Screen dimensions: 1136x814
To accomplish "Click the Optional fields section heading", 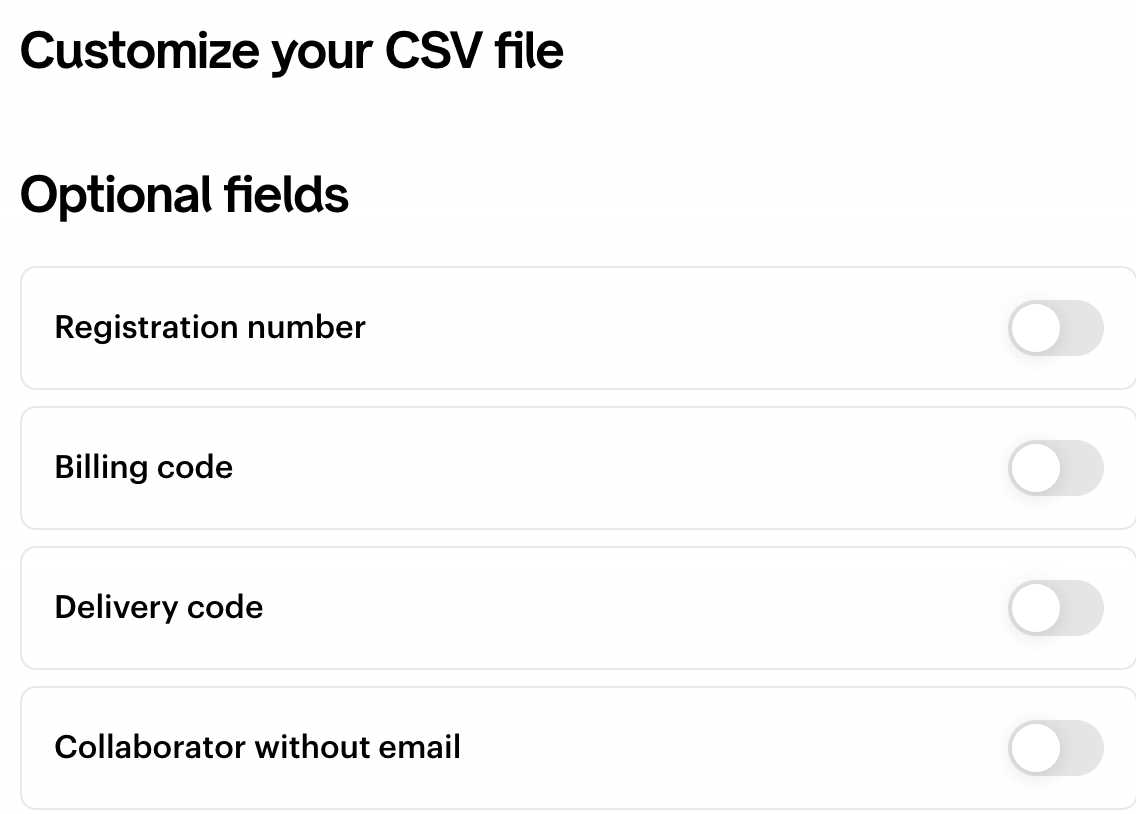I will [x=184, y=195].
